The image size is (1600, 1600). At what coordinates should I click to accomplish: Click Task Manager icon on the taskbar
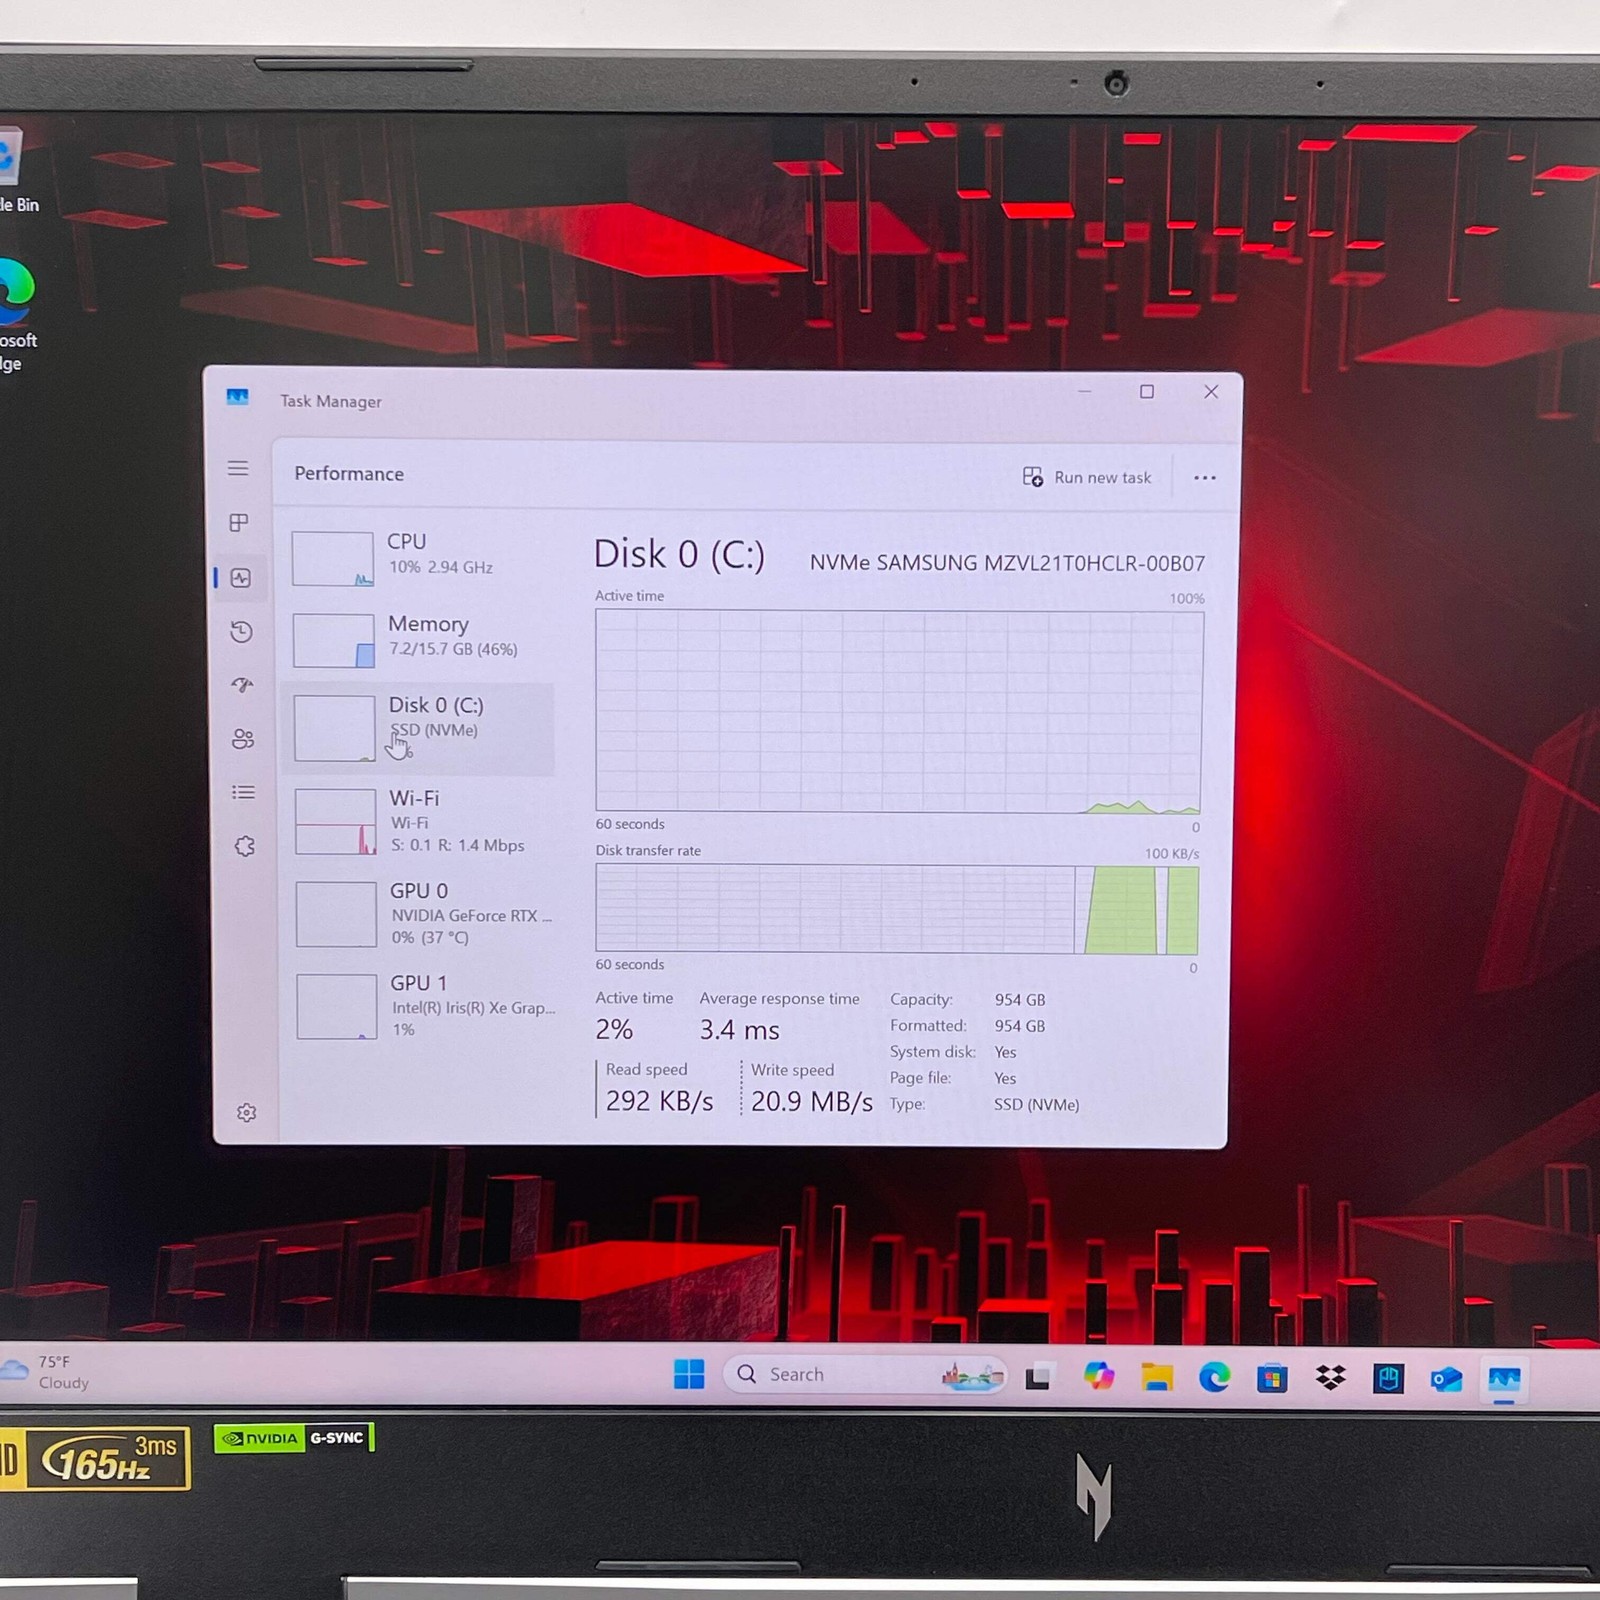click(1504, 1380)
